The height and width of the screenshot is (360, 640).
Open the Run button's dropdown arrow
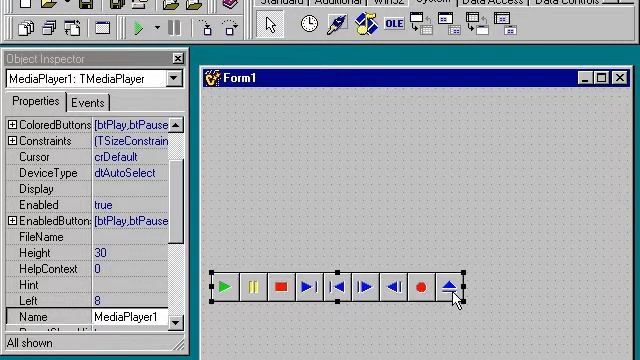click(x=157, y=28)
